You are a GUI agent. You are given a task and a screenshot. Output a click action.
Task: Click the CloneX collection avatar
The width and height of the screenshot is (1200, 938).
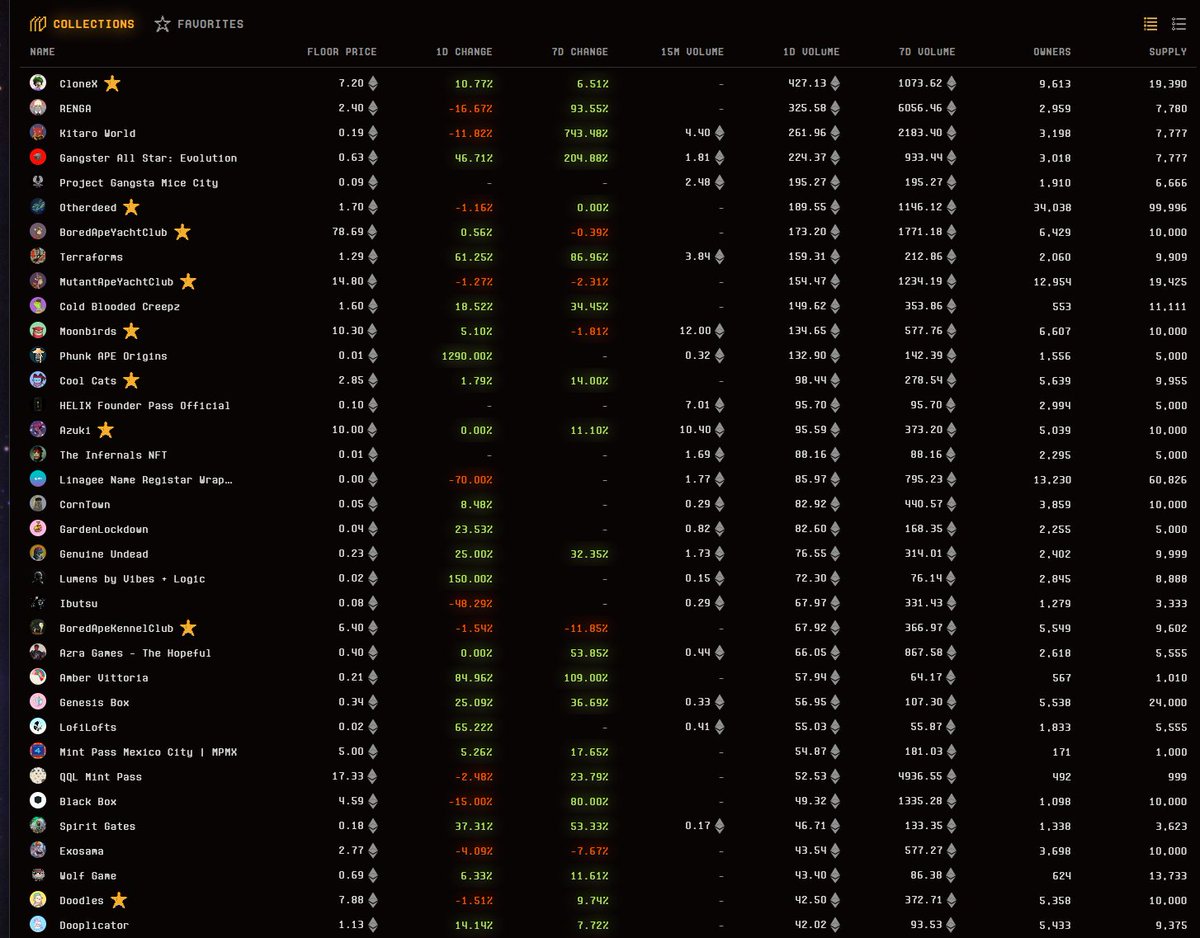pyautogui.click(x=38, y=83)
